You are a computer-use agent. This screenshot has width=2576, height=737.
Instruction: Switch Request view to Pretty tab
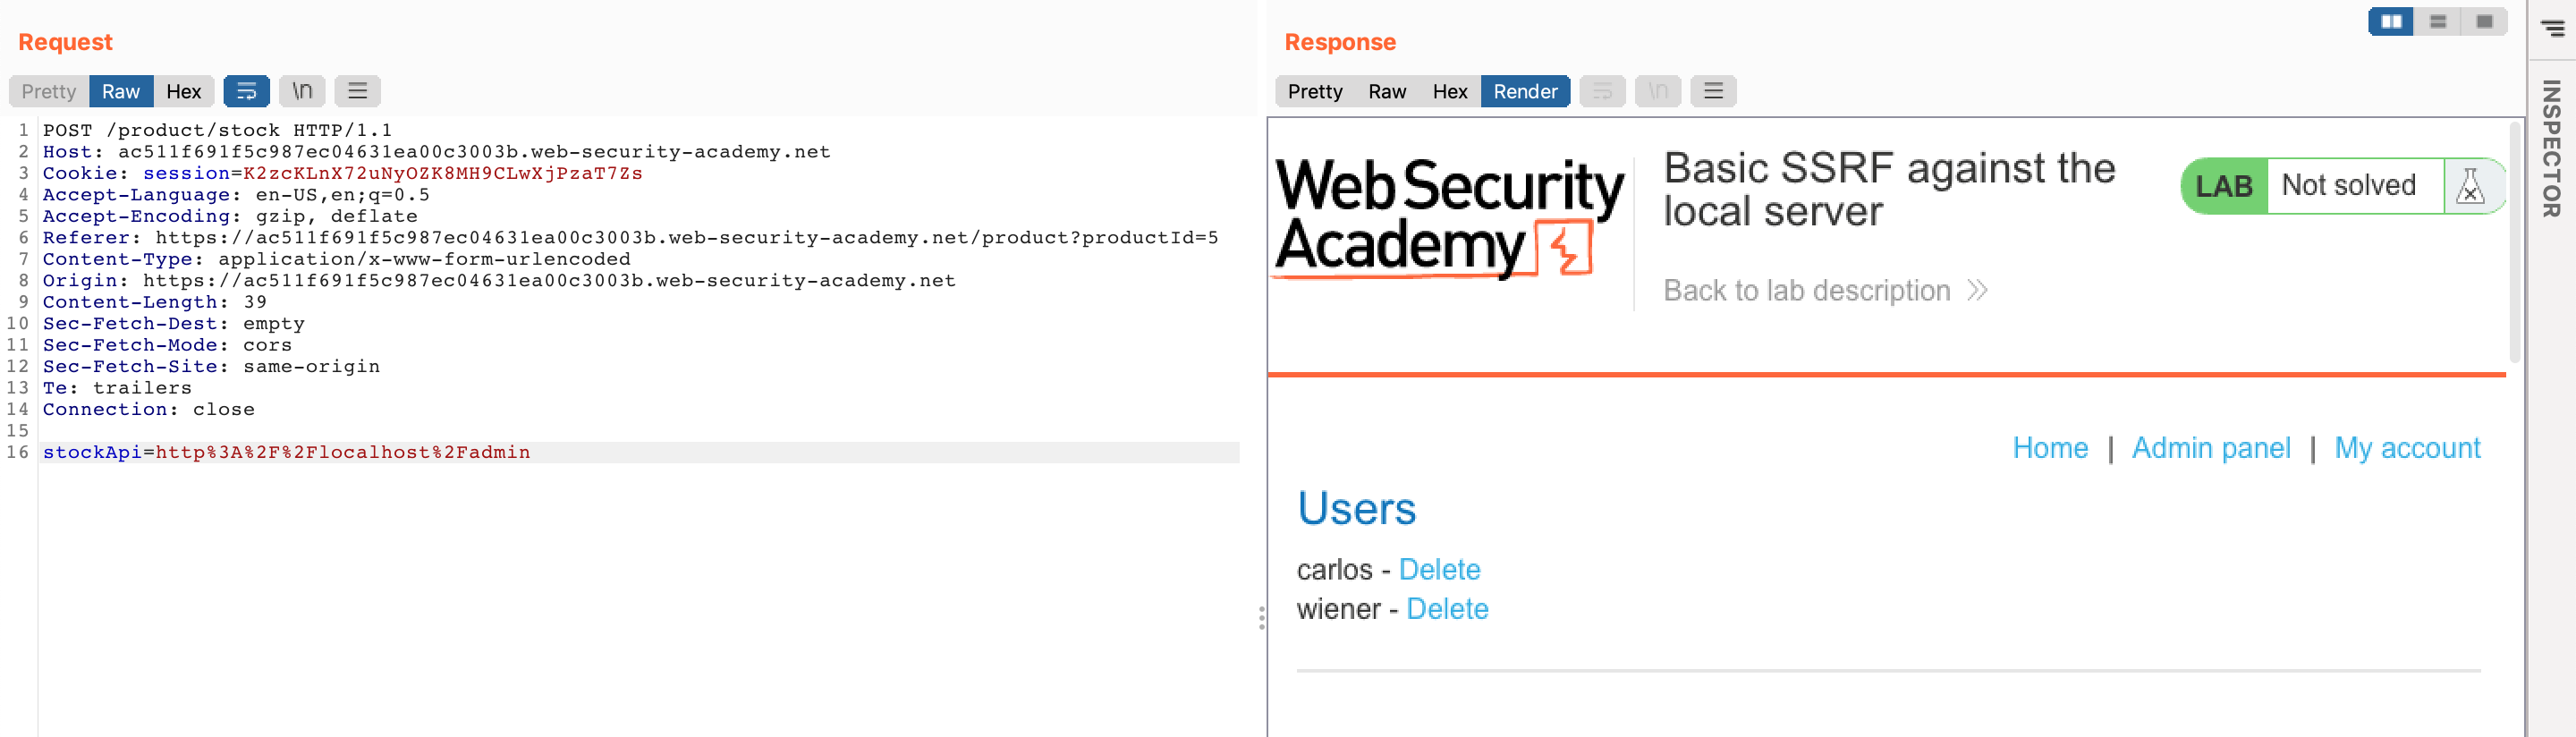[x=49, y=91]
